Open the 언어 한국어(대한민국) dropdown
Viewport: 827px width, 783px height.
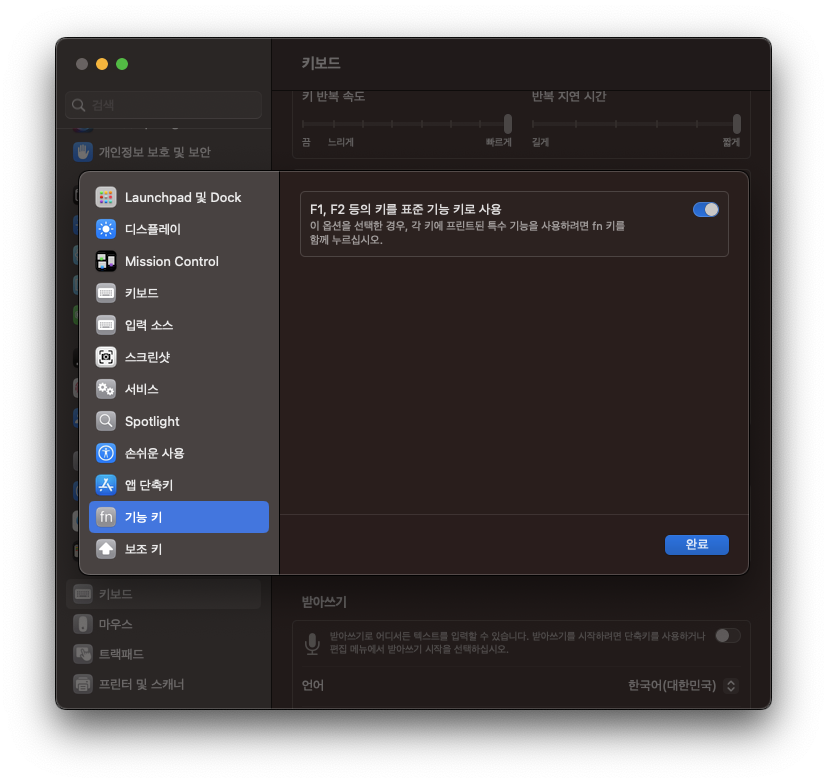(682, 685)
